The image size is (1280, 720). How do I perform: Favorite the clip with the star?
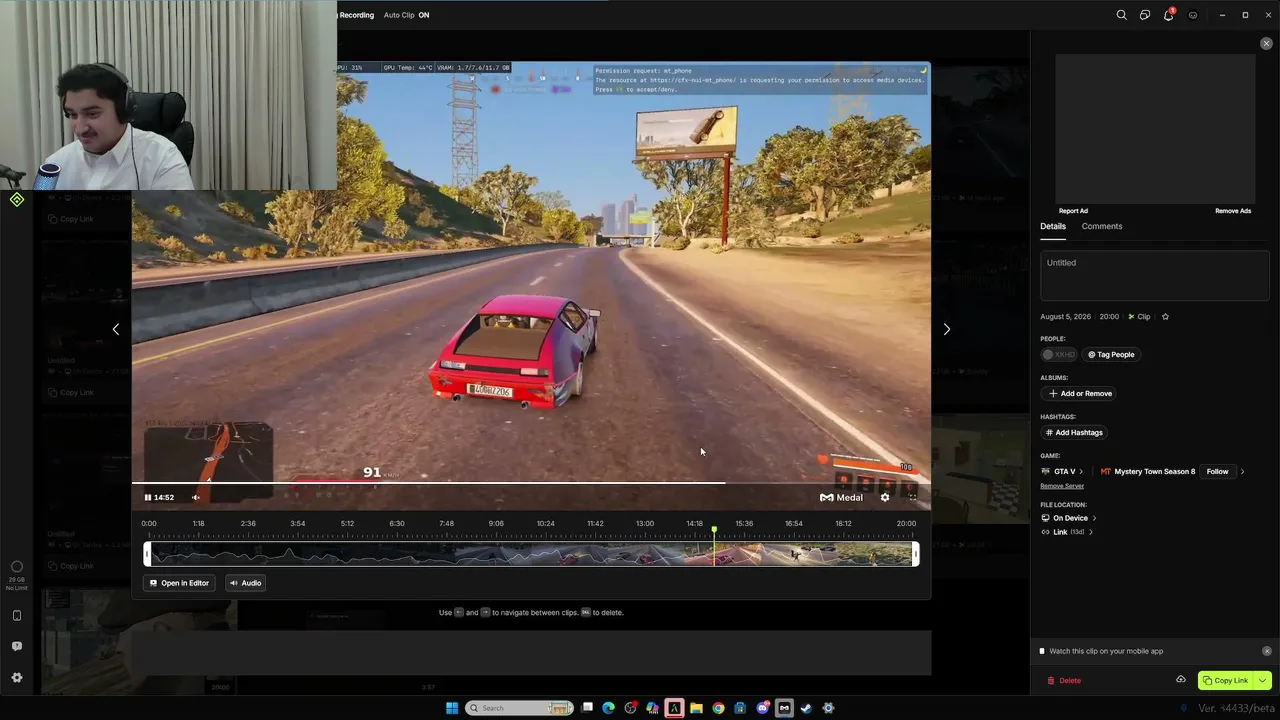1165,317
